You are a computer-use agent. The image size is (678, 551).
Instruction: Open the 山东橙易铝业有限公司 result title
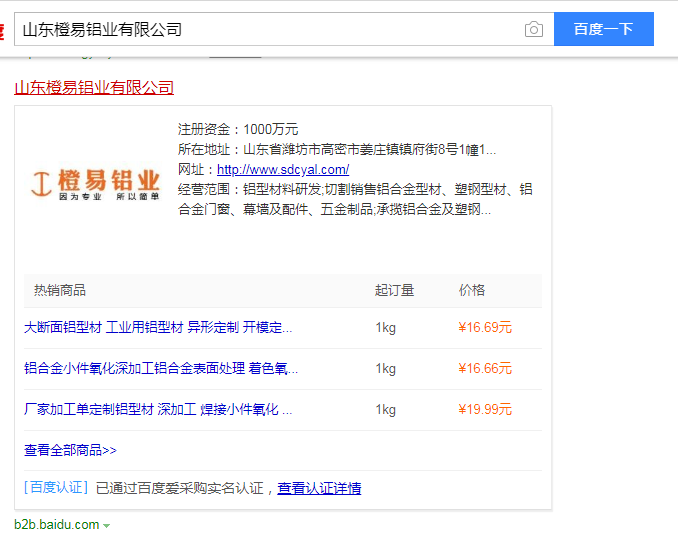tap(94, 88)
